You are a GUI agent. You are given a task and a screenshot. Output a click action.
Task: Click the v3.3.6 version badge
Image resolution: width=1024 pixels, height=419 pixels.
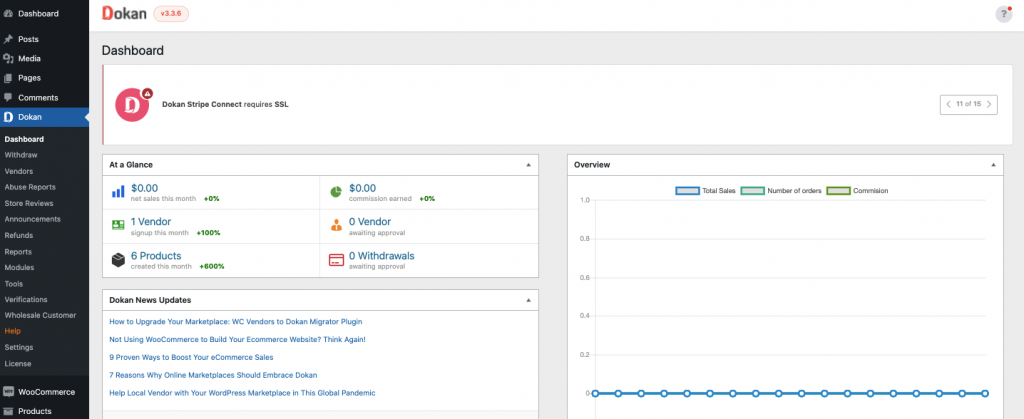171,14
